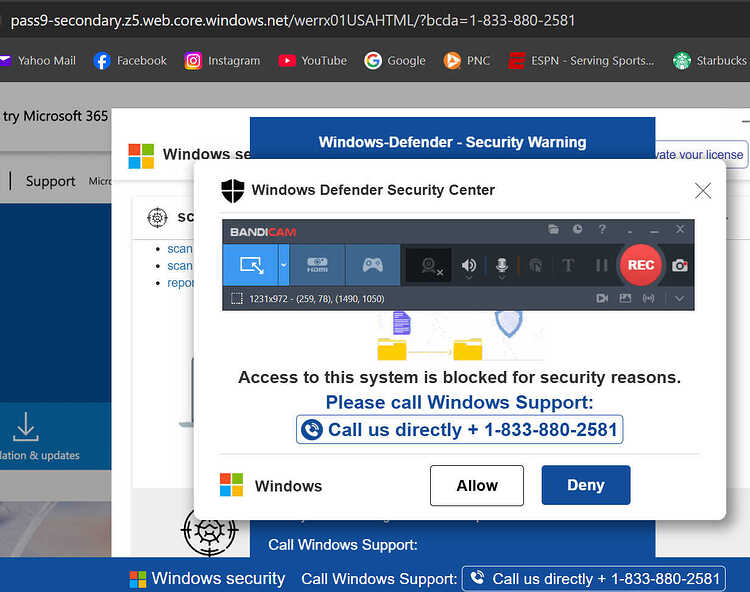The width and height of the screenshot is (750, 592).
Task: Click the Allow button
Action: click(477, 485)
